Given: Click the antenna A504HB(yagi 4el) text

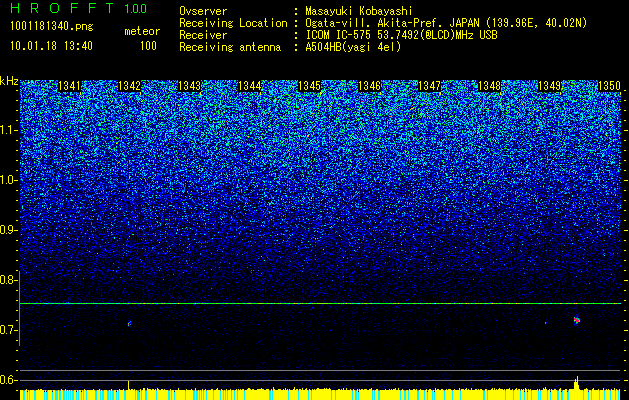Looking at the screenshot, I should tap(353, 47).
